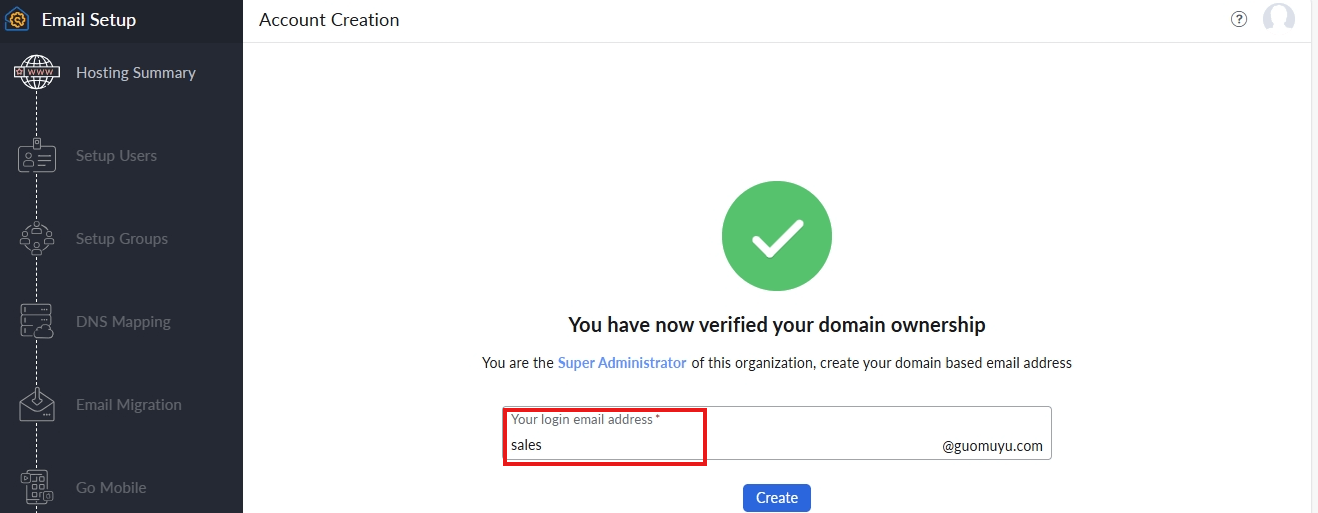
Task: Open the user profile avatar
Action: [x=1279, y=19]
